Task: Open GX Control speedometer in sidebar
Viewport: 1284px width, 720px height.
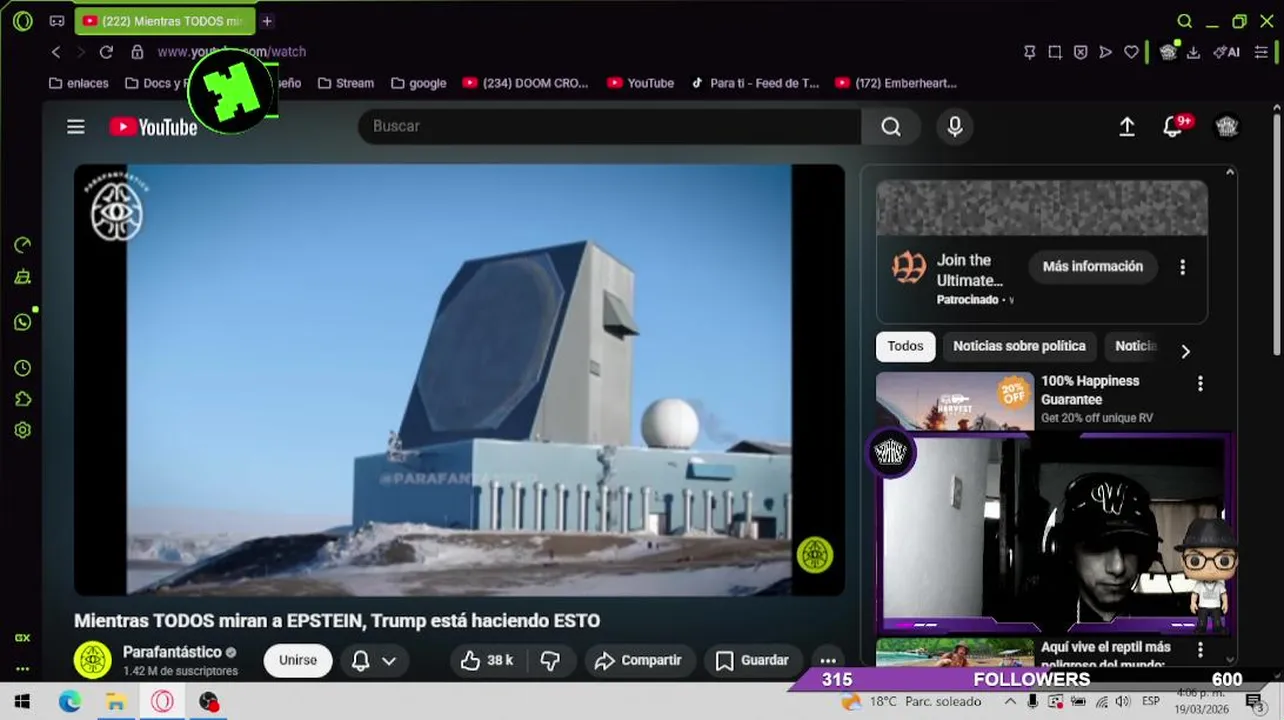Action: [x=22, y=245]
